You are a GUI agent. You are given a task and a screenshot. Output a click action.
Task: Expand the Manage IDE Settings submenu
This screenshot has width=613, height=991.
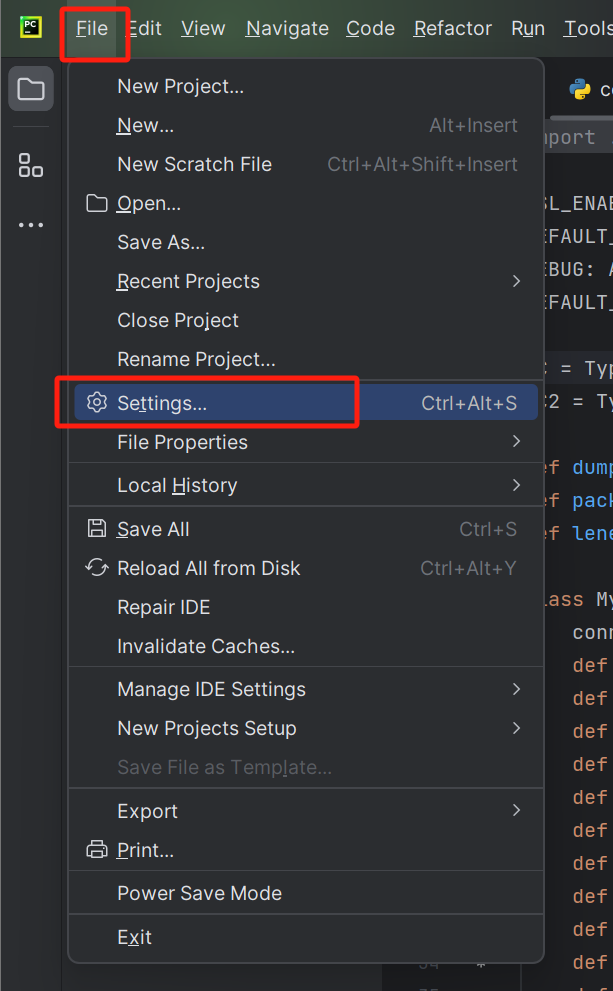(x=516, y=689)
